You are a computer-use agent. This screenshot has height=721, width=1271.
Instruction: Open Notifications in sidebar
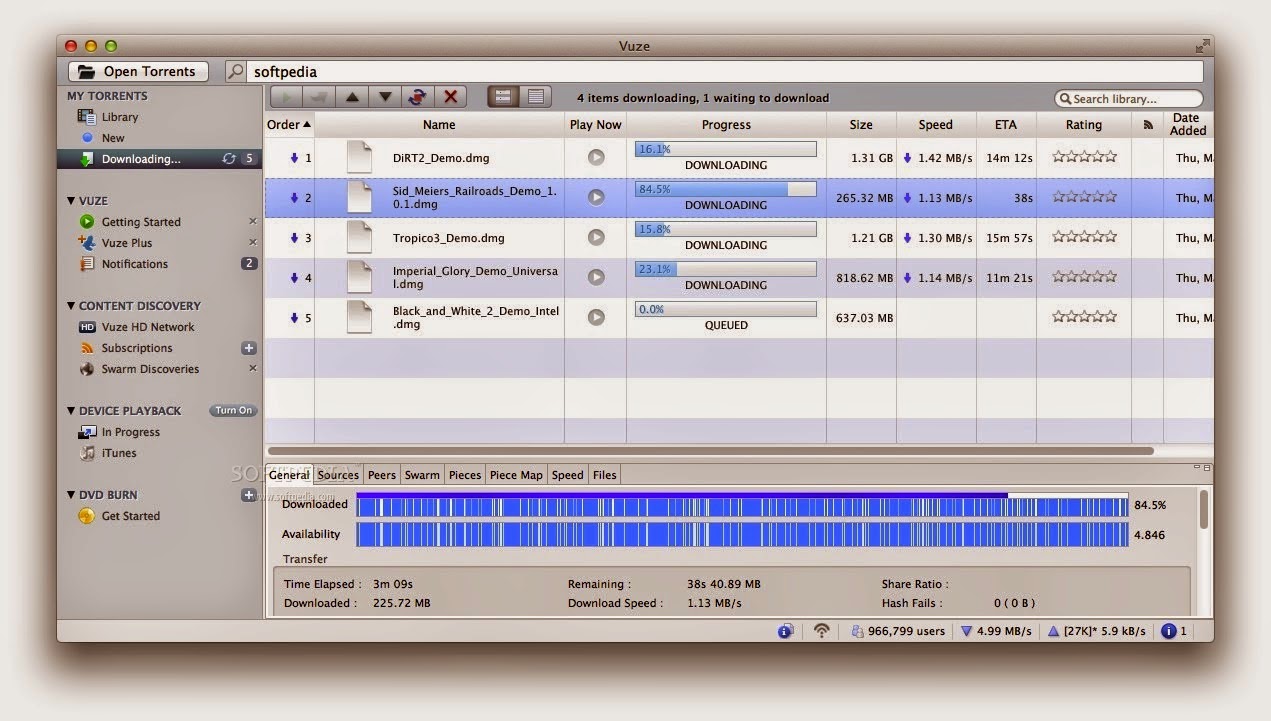135,264
